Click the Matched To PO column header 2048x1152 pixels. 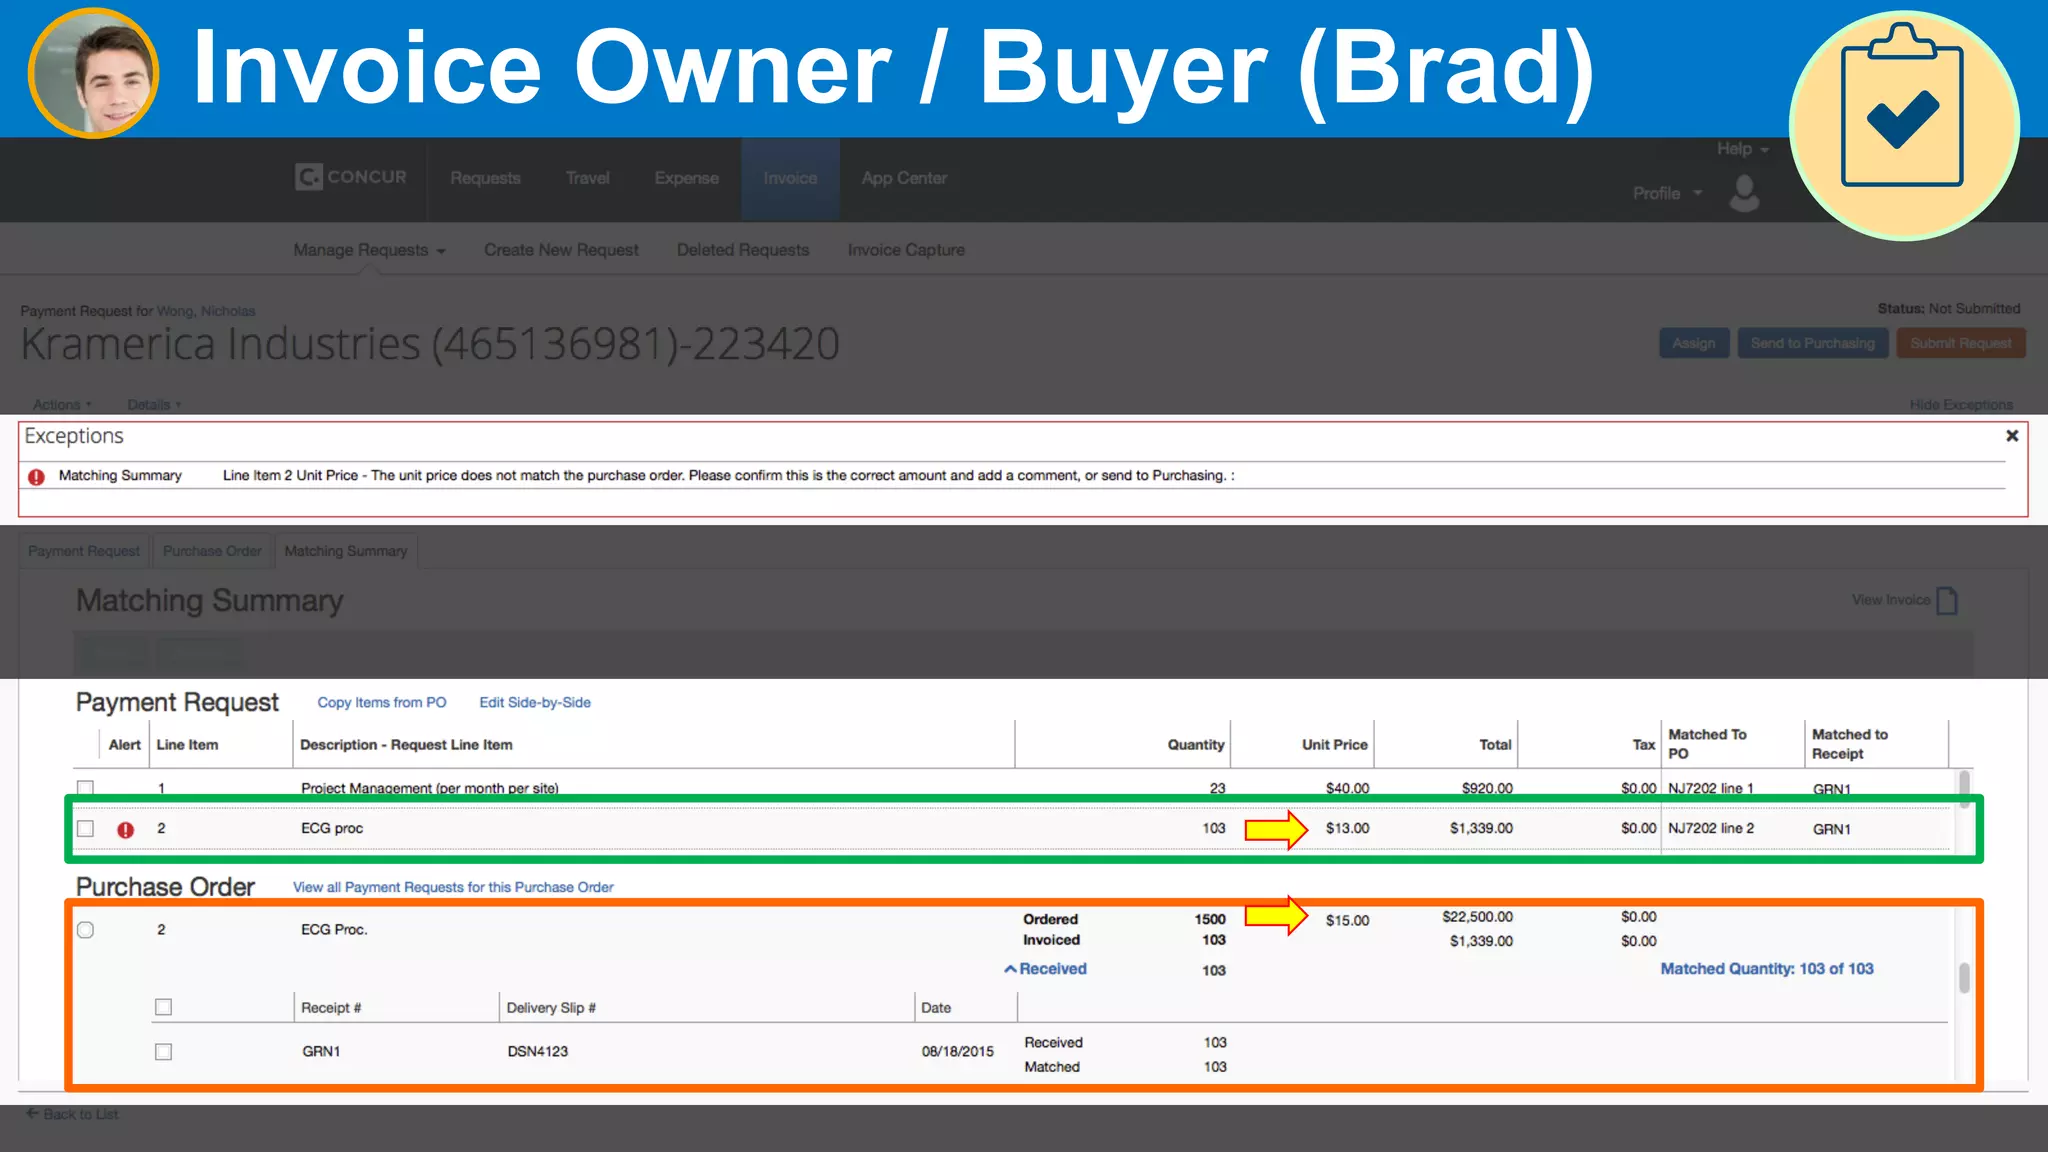click(1707, 744)
